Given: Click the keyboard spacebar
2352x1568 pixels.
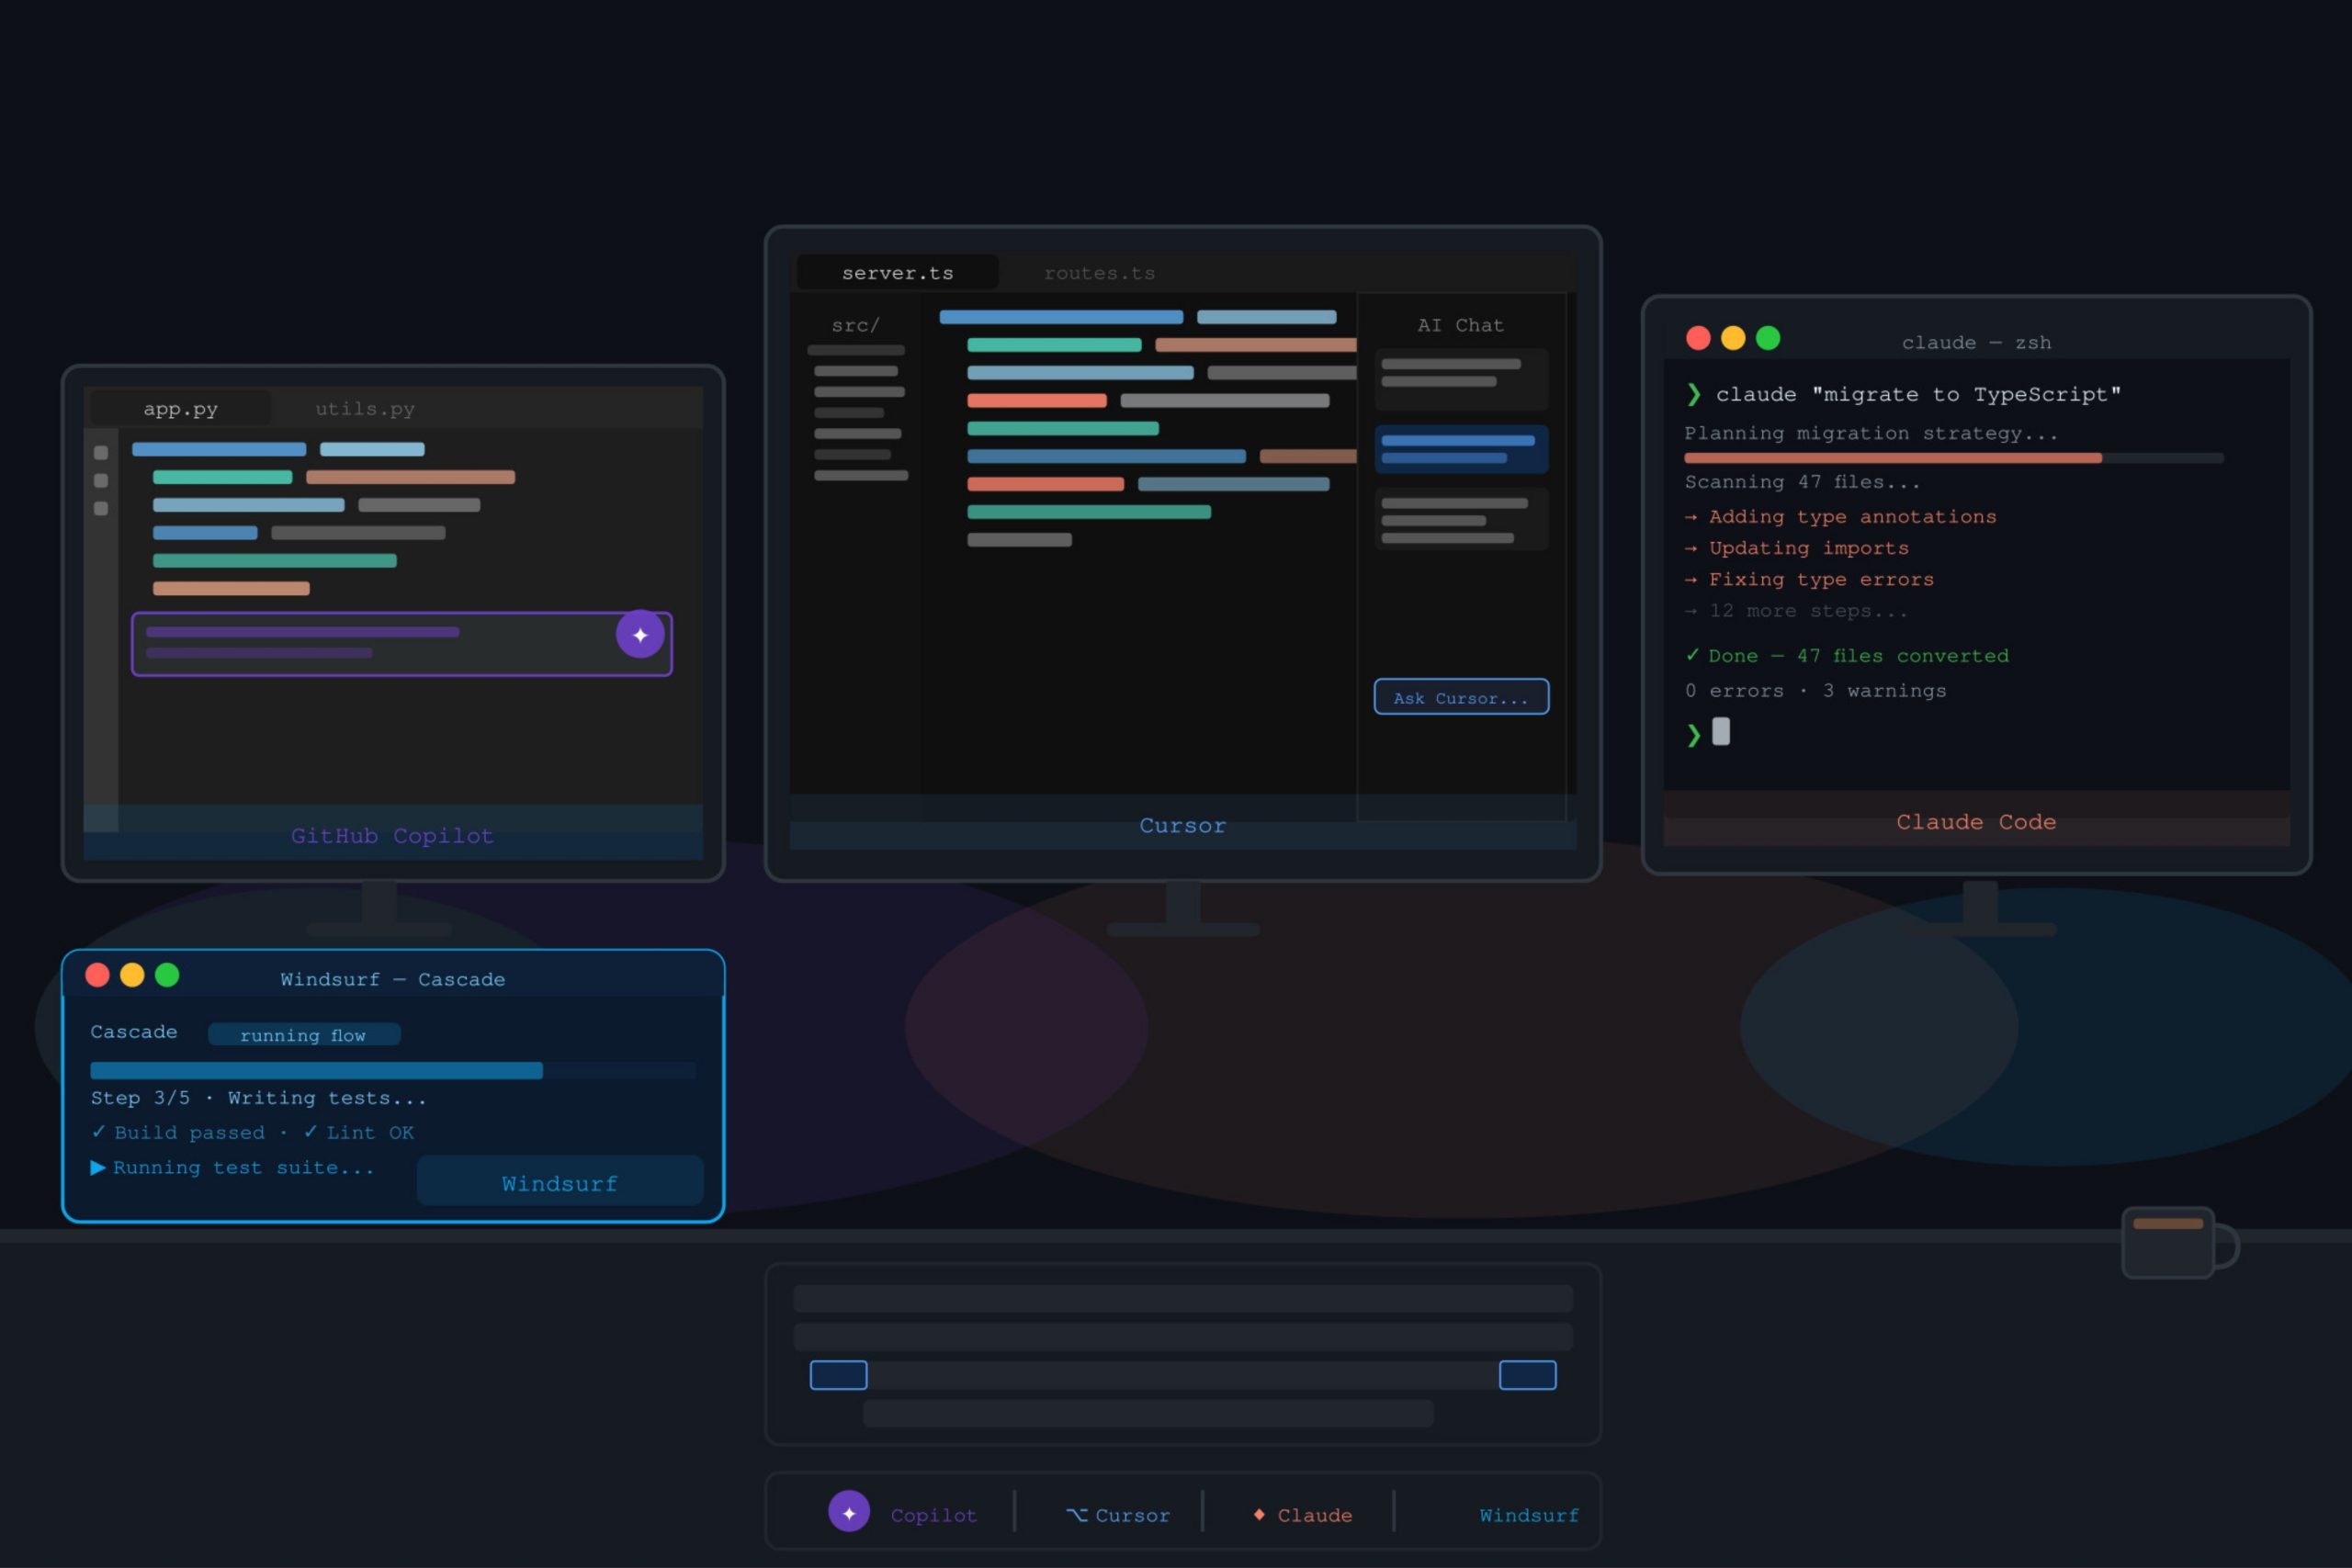Looking at the screenshot, I should (1148, 1413).
